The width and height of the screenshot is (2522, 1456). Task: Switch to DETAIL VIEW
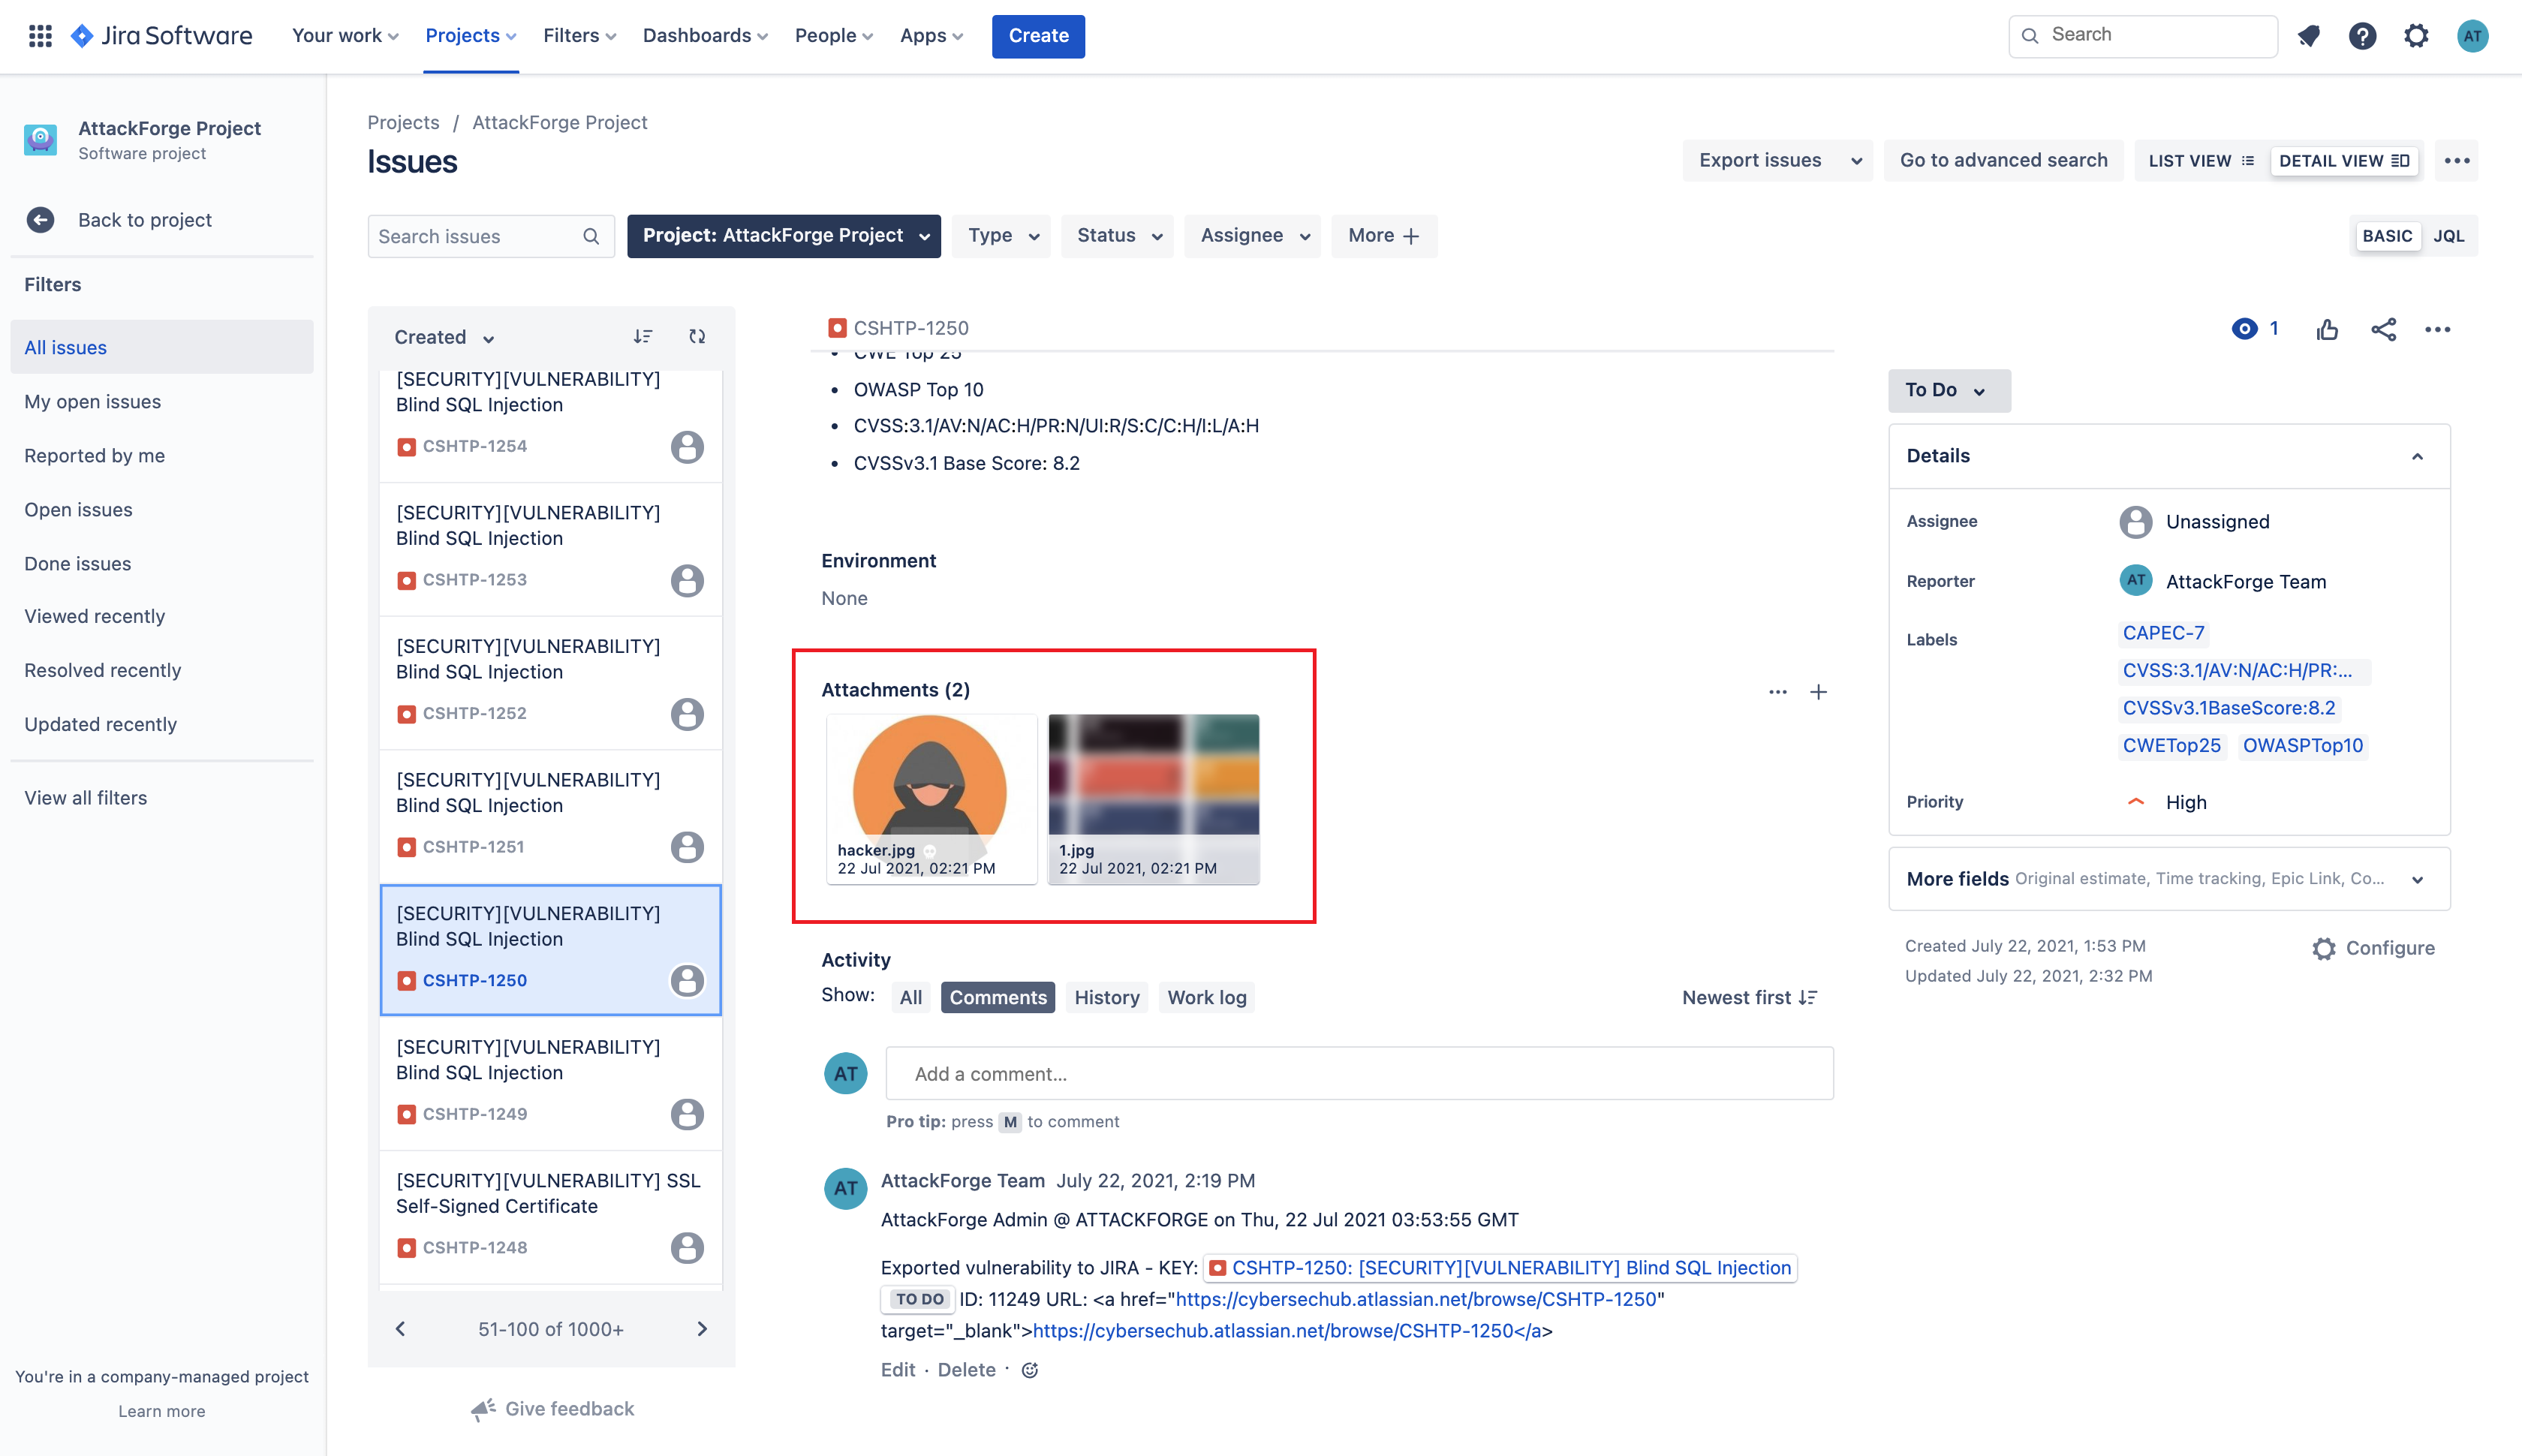click(x=2344, y=161)
